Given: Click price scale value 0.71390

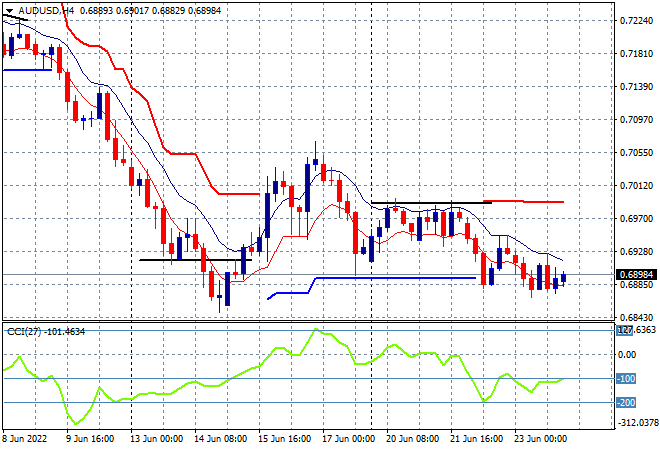Looking at the screenshot, I should 636,86.
